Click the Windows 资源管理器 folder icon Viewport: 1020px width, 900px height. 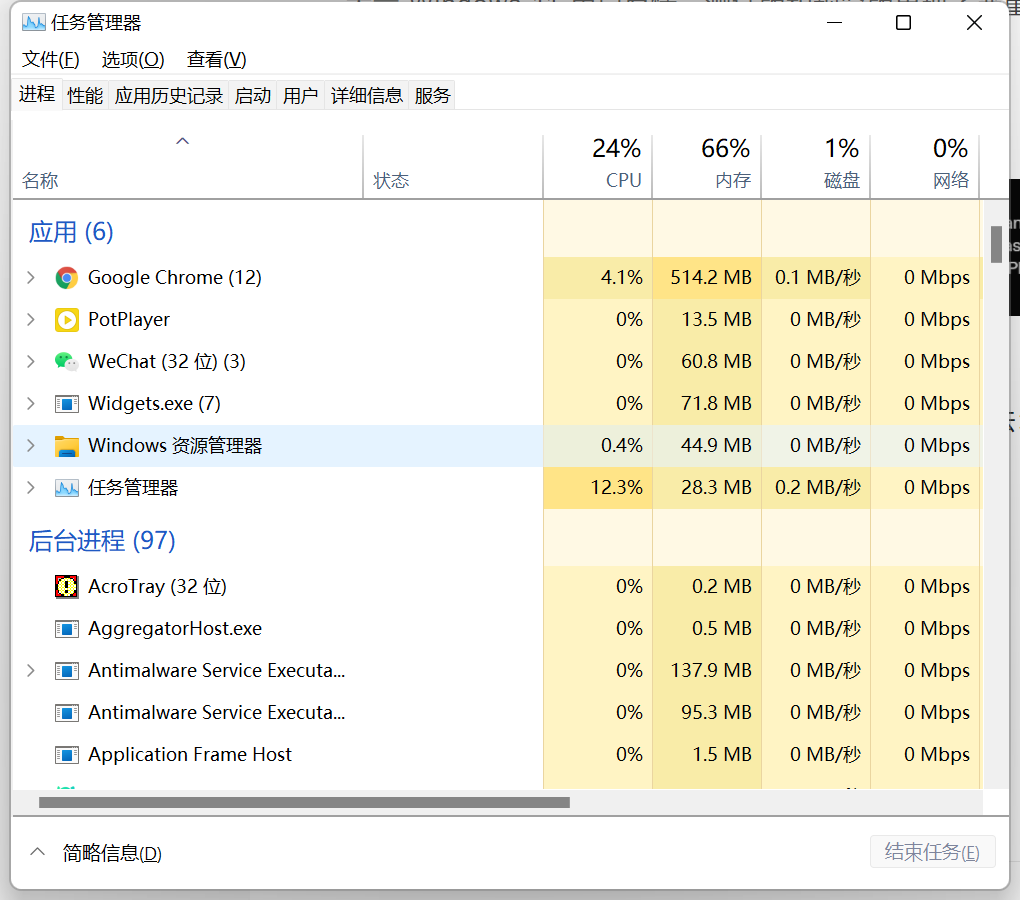[x=66, y=446]
